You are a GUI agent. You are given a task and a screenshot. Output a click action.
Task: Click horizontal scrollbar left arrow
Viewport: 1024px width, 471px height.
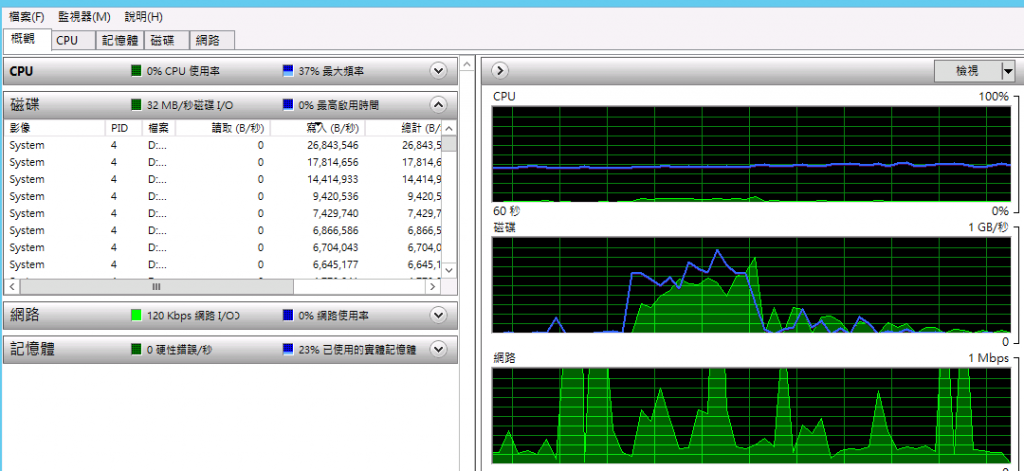point(12,287)
